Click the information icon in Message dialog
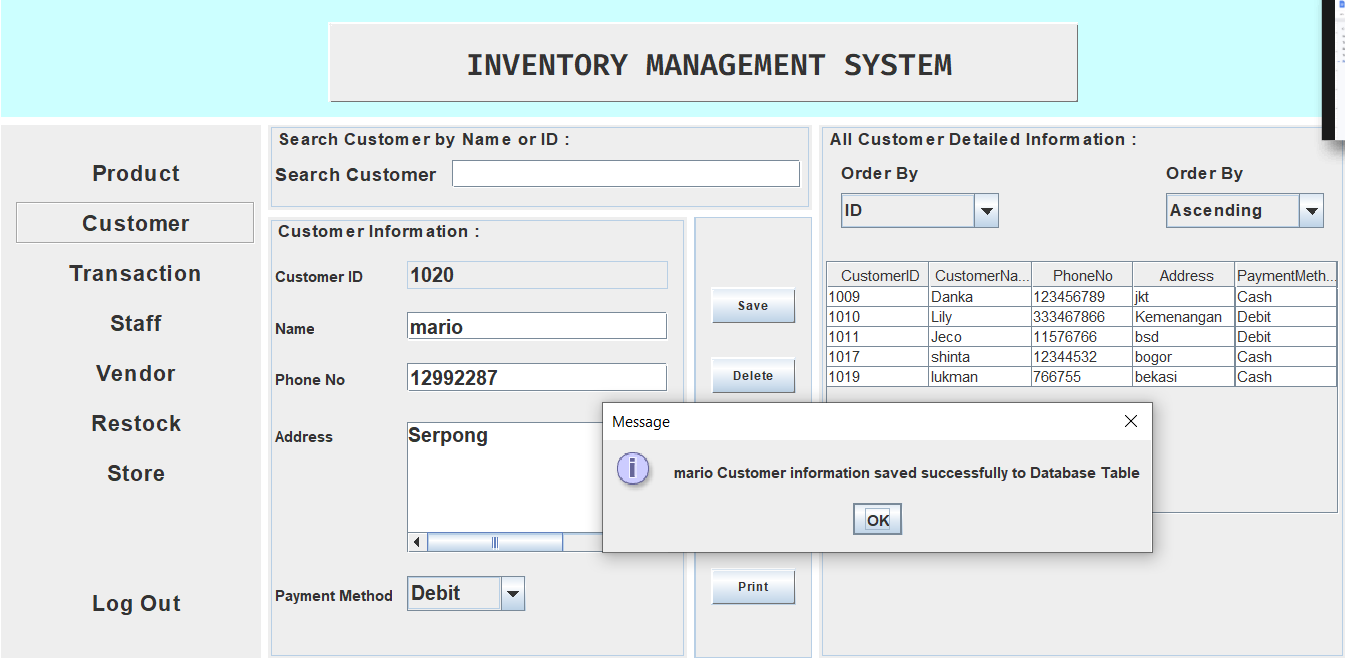Image resolution: width=1345 pixels, height=663 pixels. [x=633, y=468]
